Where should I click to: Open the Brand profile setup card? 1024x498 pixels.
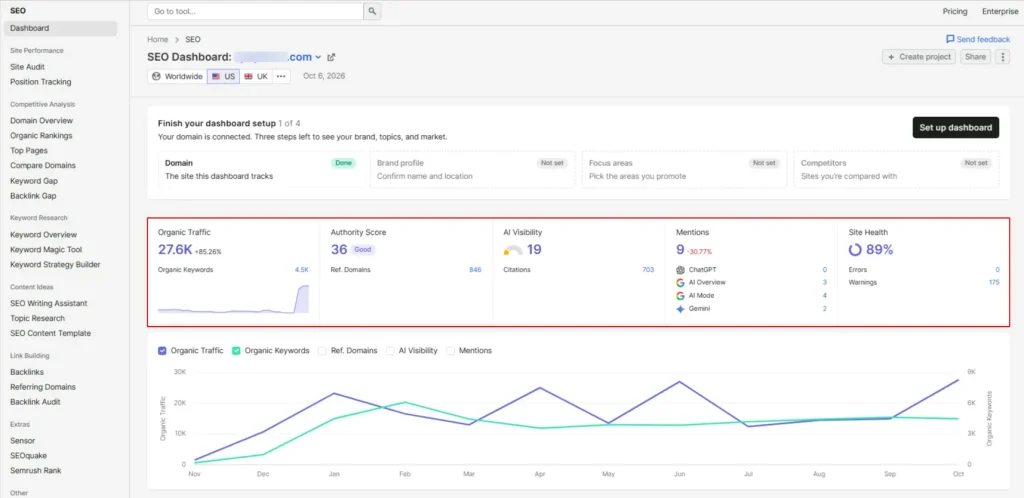coord(472,170)
